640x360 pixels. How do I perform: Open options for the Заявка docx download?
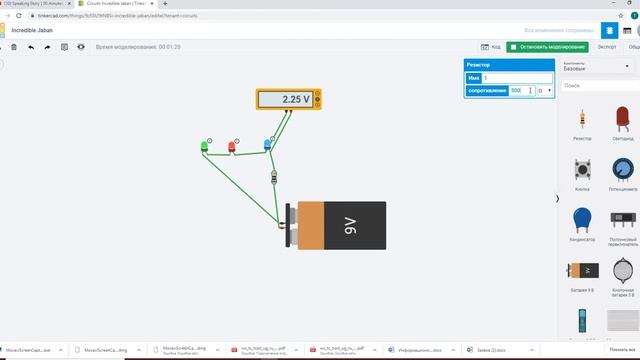pyautogui.click(x=531, y=350)
